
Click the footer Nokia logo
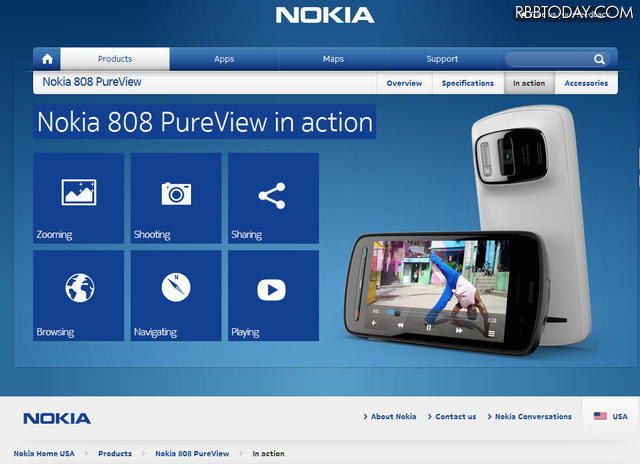[57, 418]
